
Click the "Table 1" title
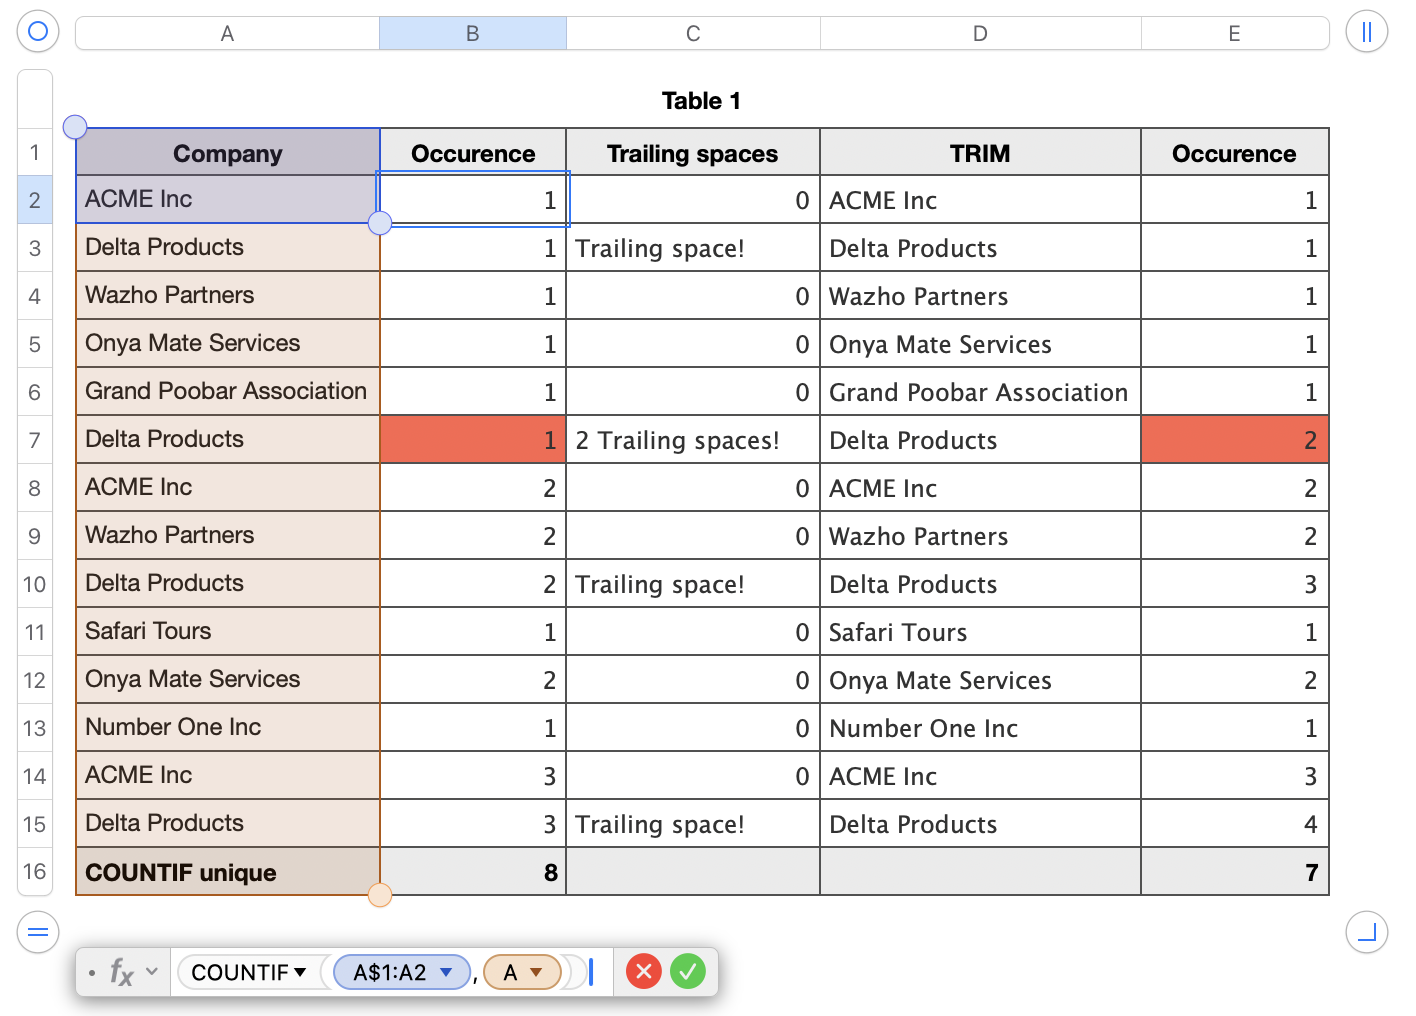pos(701,101)
